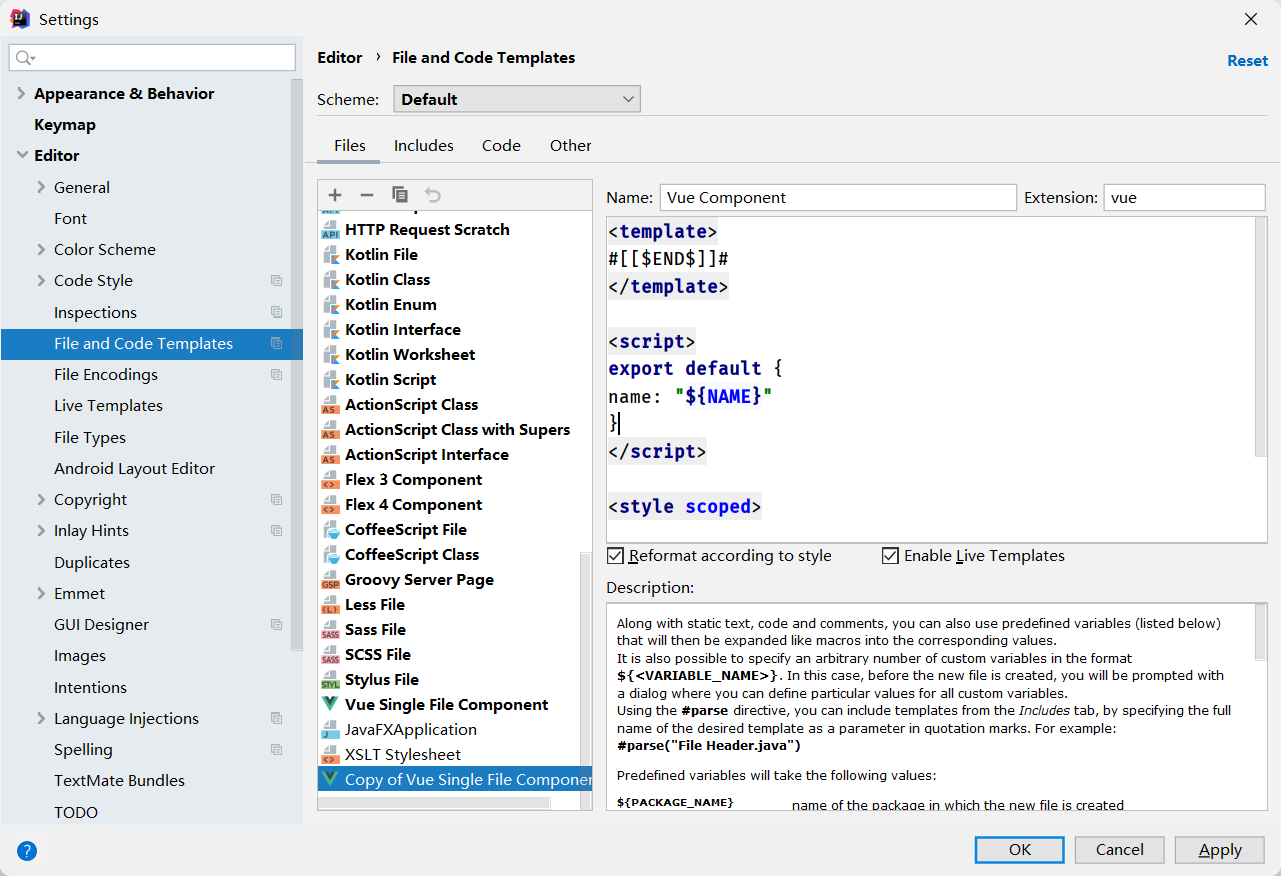The image size is (1281, 876).
Task: Click the ActionScript Class template icon
Action: (x=330, y=405)
